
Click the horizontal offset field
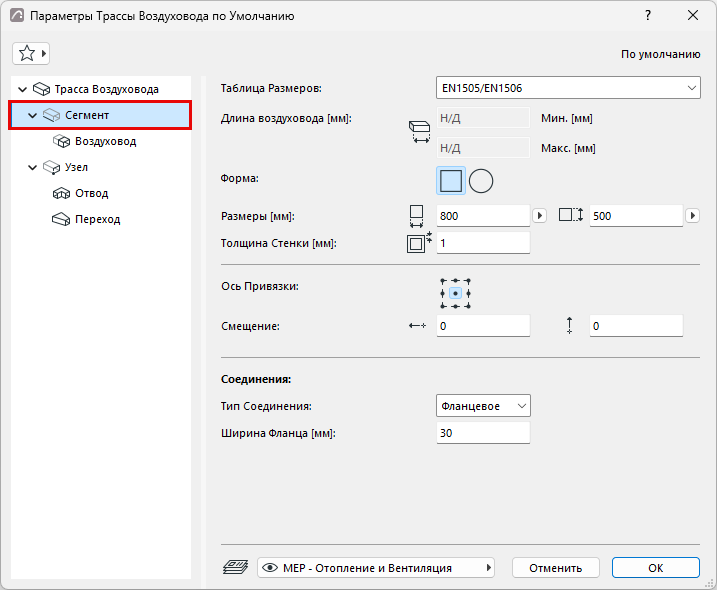483,326
